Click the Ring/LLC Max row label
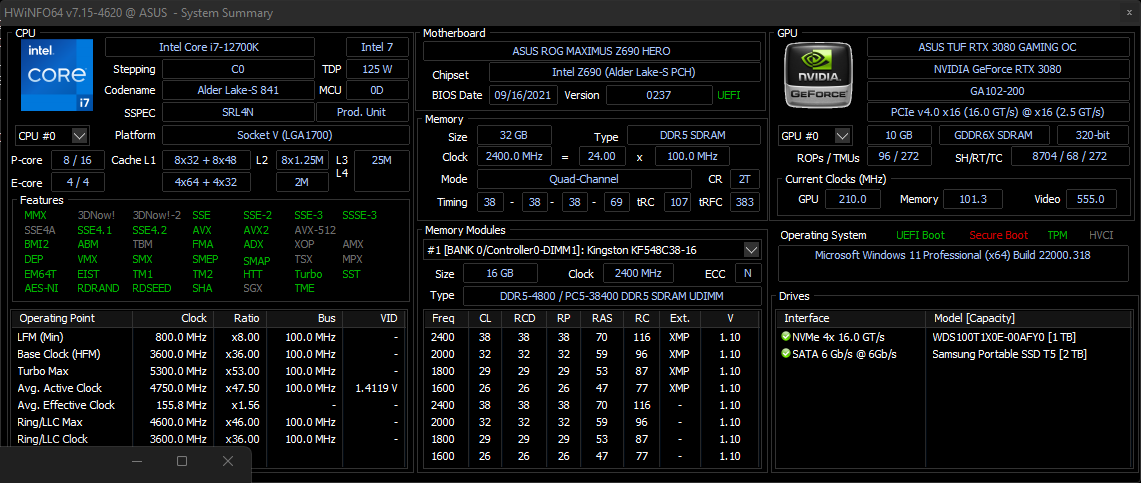Screen dimensions: 1141x483 (x=52, y=422)
